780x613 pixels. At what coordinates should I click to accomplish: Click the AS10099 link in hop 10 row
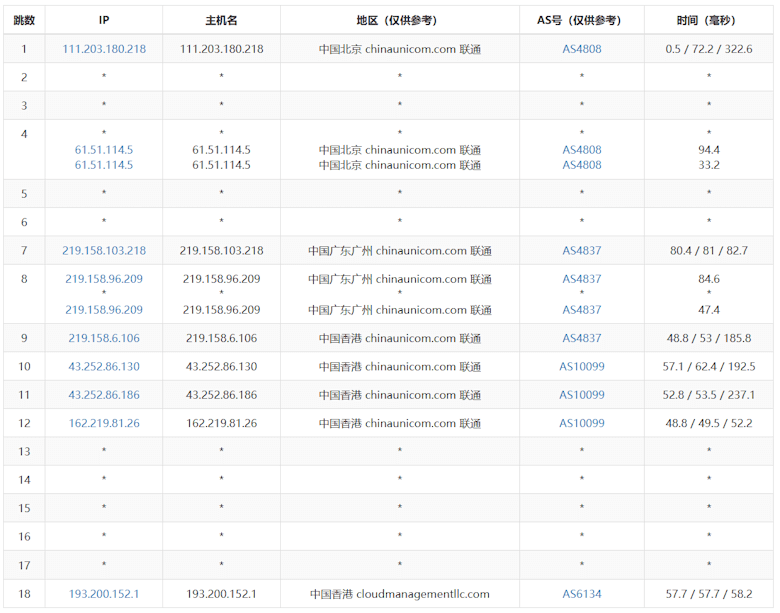click(x=582, y=367)
